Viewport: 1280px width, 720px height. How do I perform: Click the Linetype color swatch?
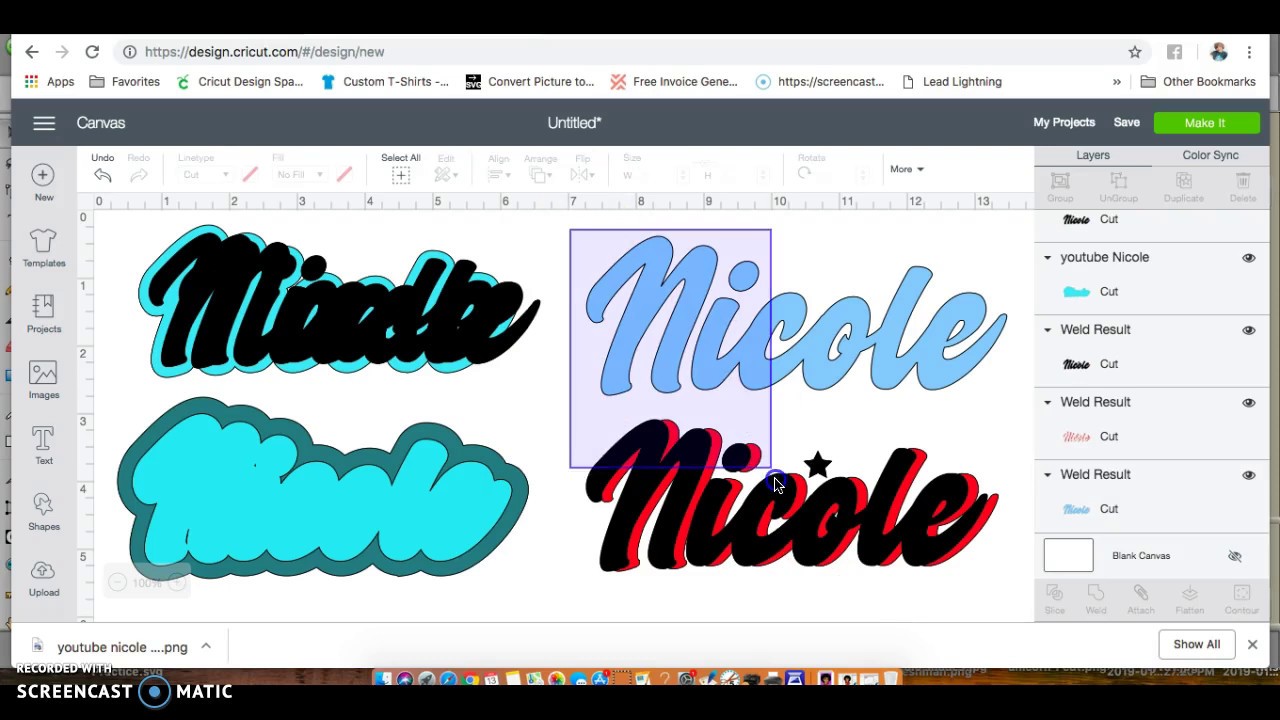(x=250, y=175)
